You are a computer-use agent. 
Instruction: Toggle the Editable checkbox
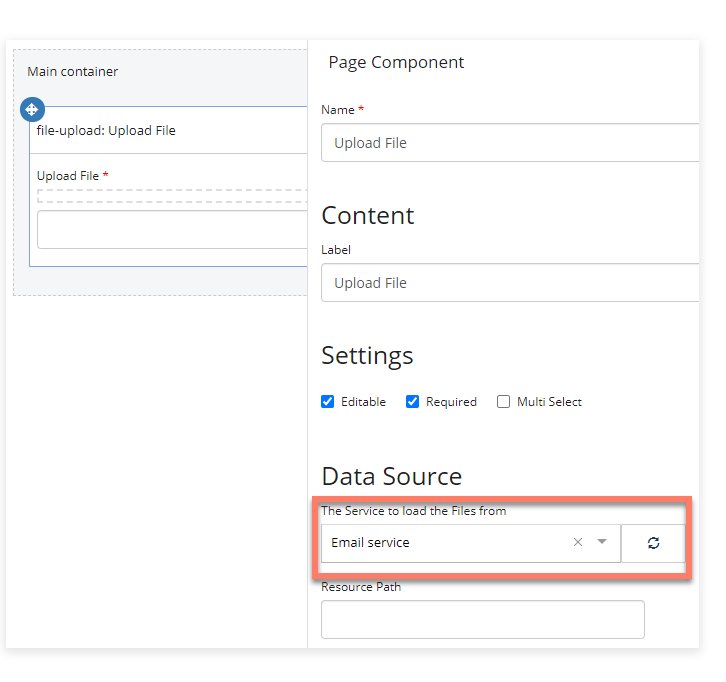pos(327,401)
